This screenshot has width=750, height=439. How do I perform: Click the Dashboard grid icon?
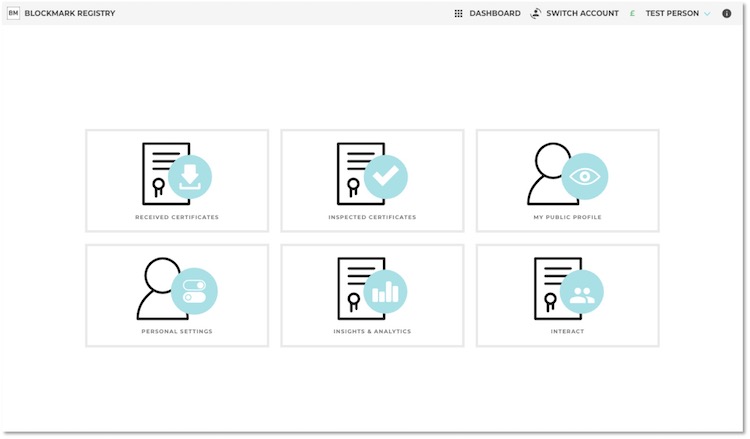(x=458, y=14)
